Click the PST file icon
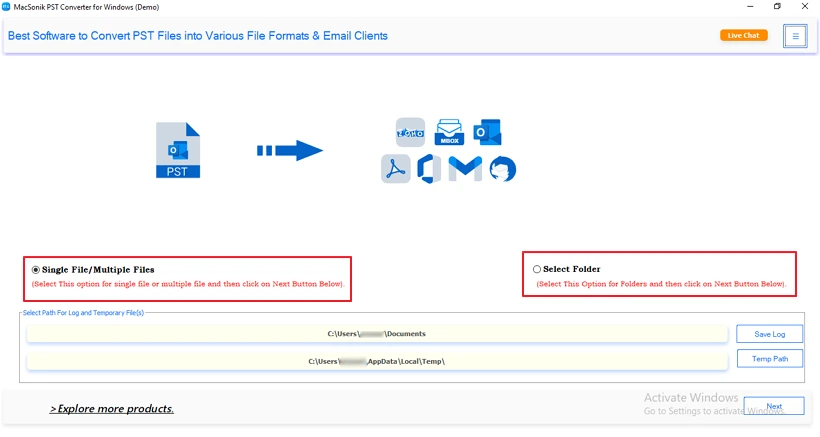This screenshot has width=820, height=437. coord(178,151)
